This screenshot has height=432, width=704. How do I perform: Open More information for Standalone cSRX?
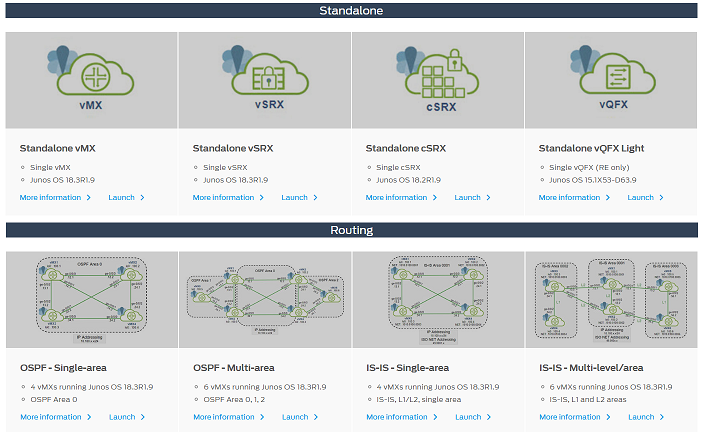[x=401, y=198]
